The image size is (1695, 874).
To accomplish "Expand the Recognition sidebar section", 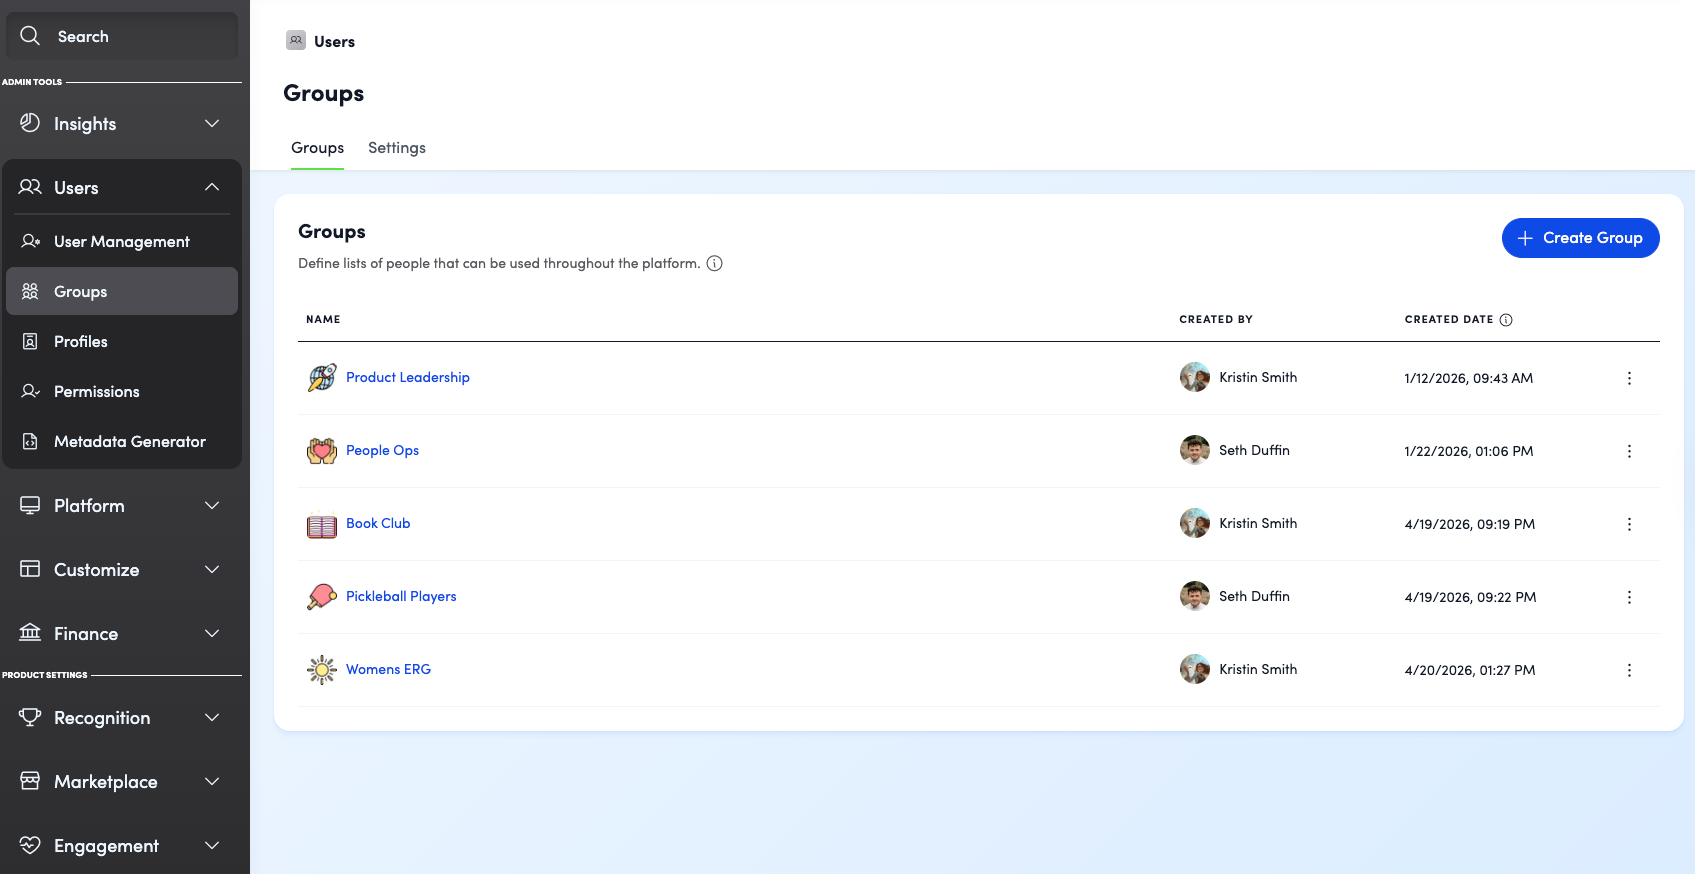I will 121,718.
